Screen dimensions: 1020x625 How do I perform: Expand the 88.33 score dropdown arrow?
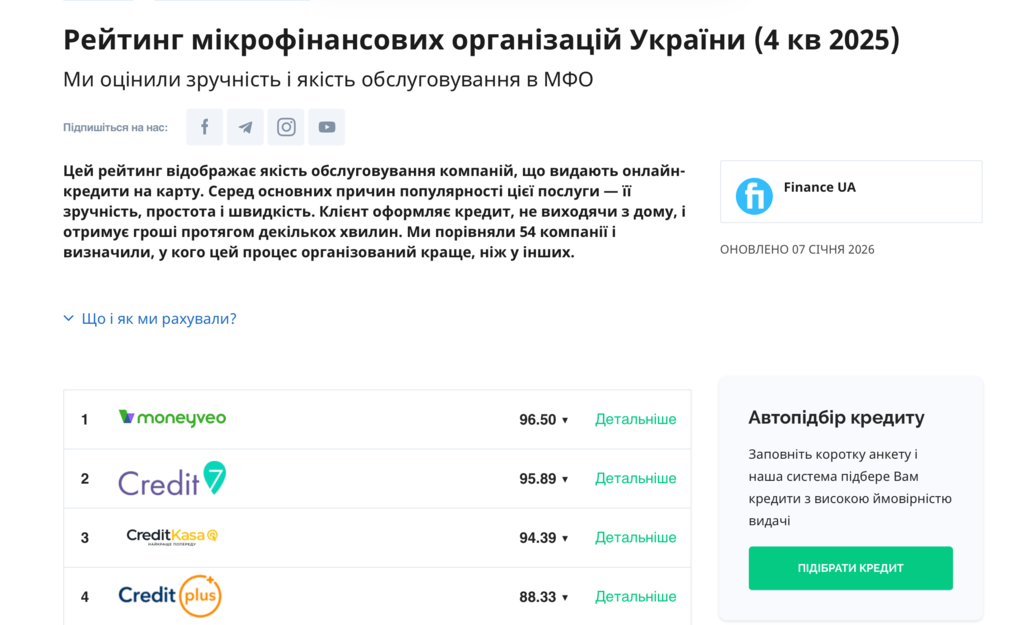(x=565, y=597)
